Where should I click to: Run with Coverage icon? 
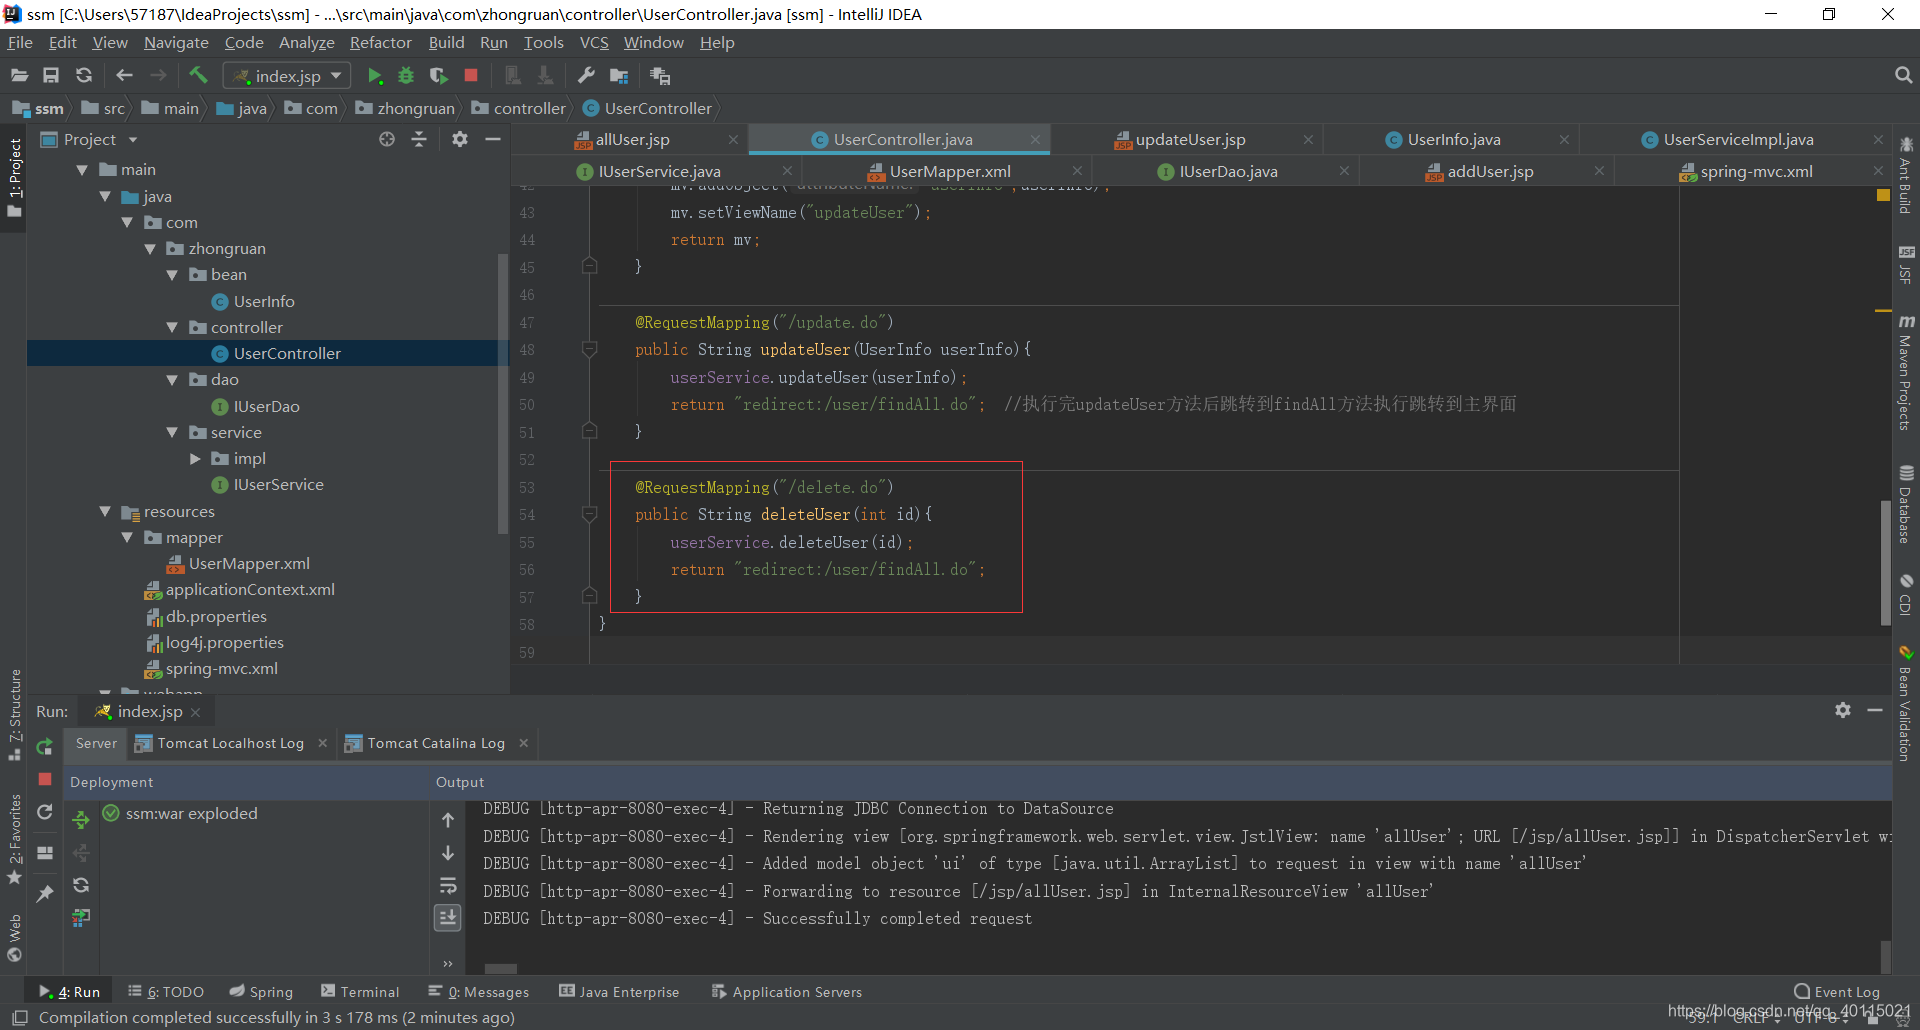(438, 76)
